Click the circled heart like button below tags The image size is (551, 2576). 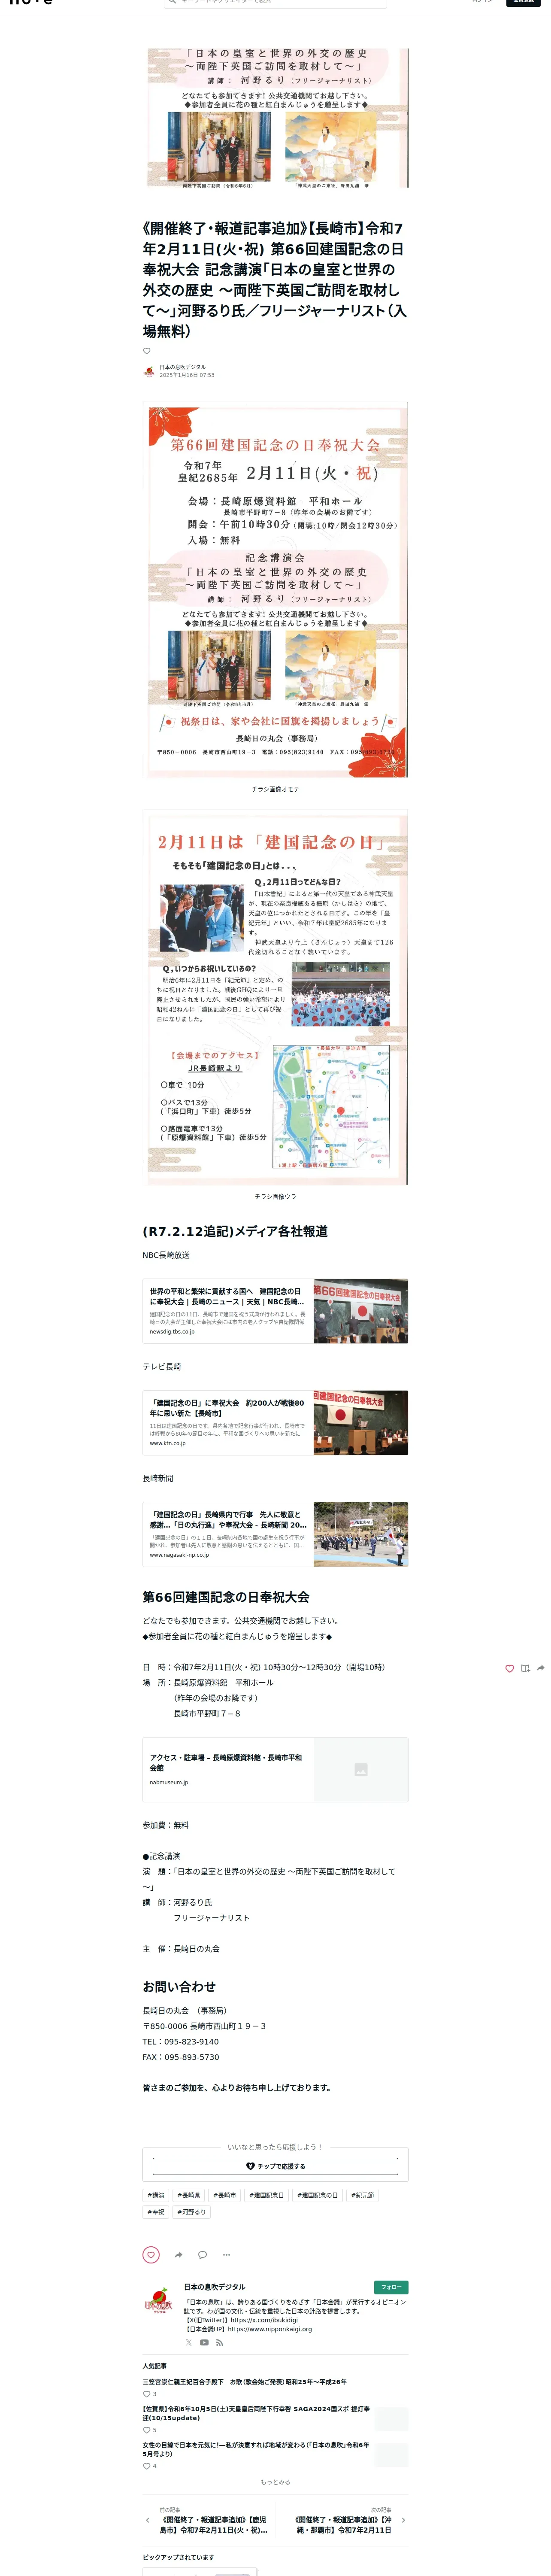[x=151, y=2254]
